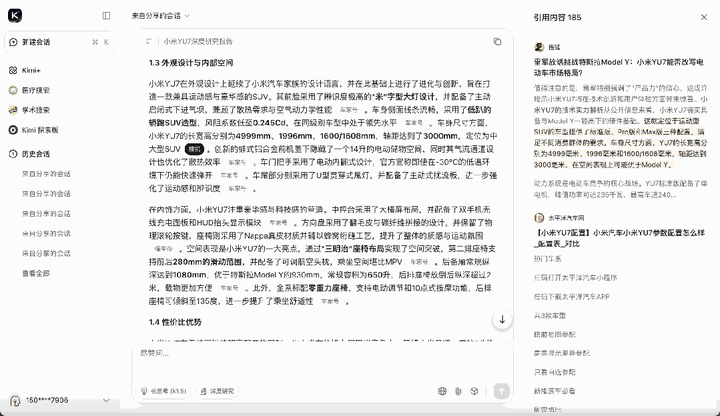
Task: Collapse the left sidebar panel
Action: click(x=106, y=16)
